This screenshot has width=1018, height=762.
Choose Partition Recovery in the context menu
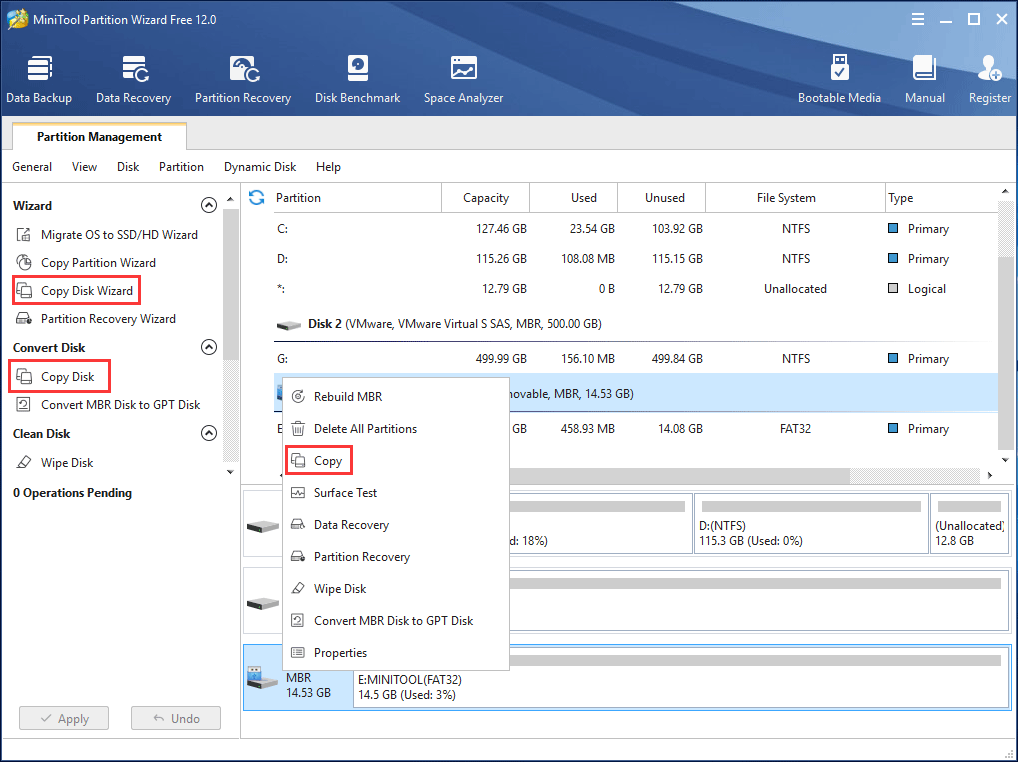pos(396,556)
